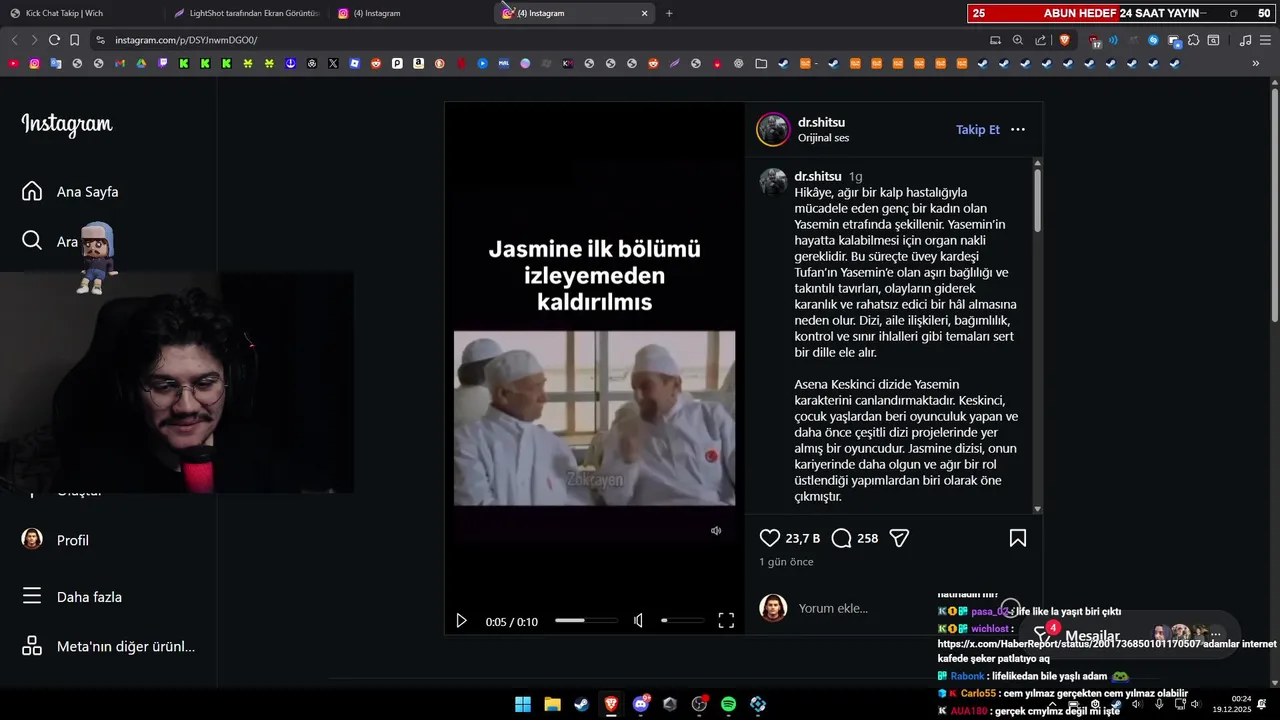Close the active Instagram tab
1280x720 pixels.
tap(644, 13)
